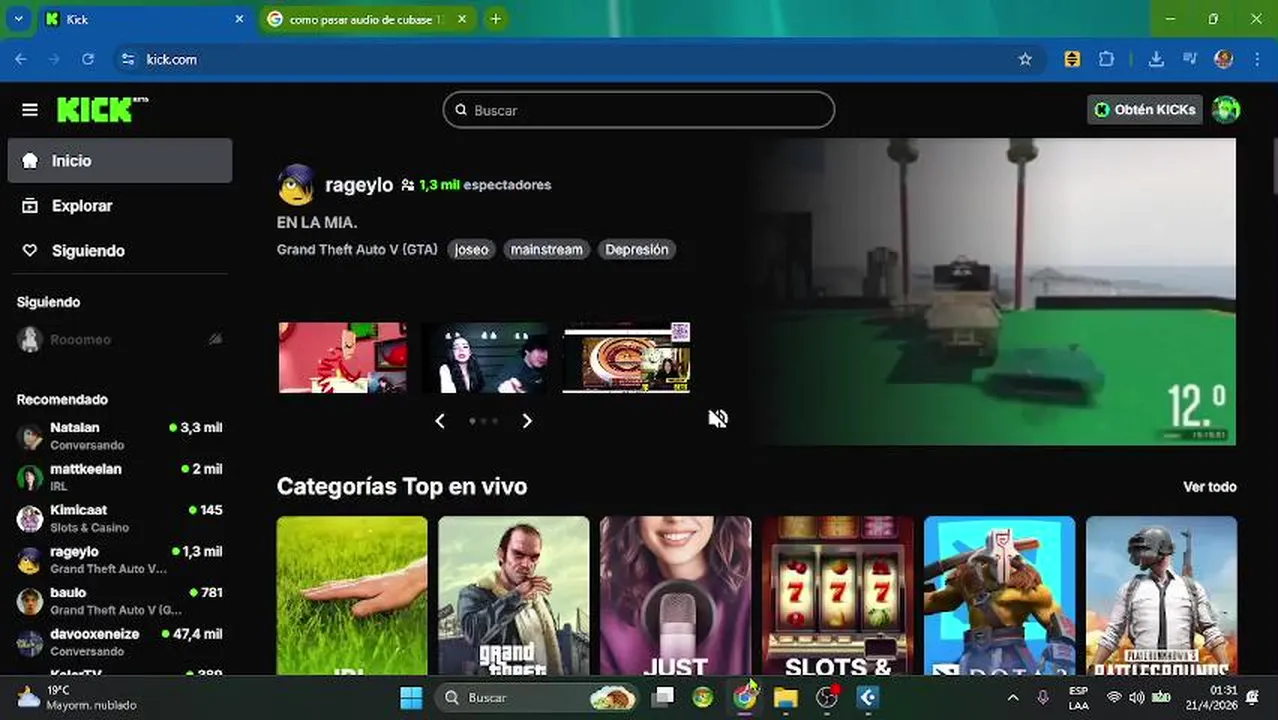Open Siguiendo in sidebar
1278x720 pixels.
pos(120,250)
